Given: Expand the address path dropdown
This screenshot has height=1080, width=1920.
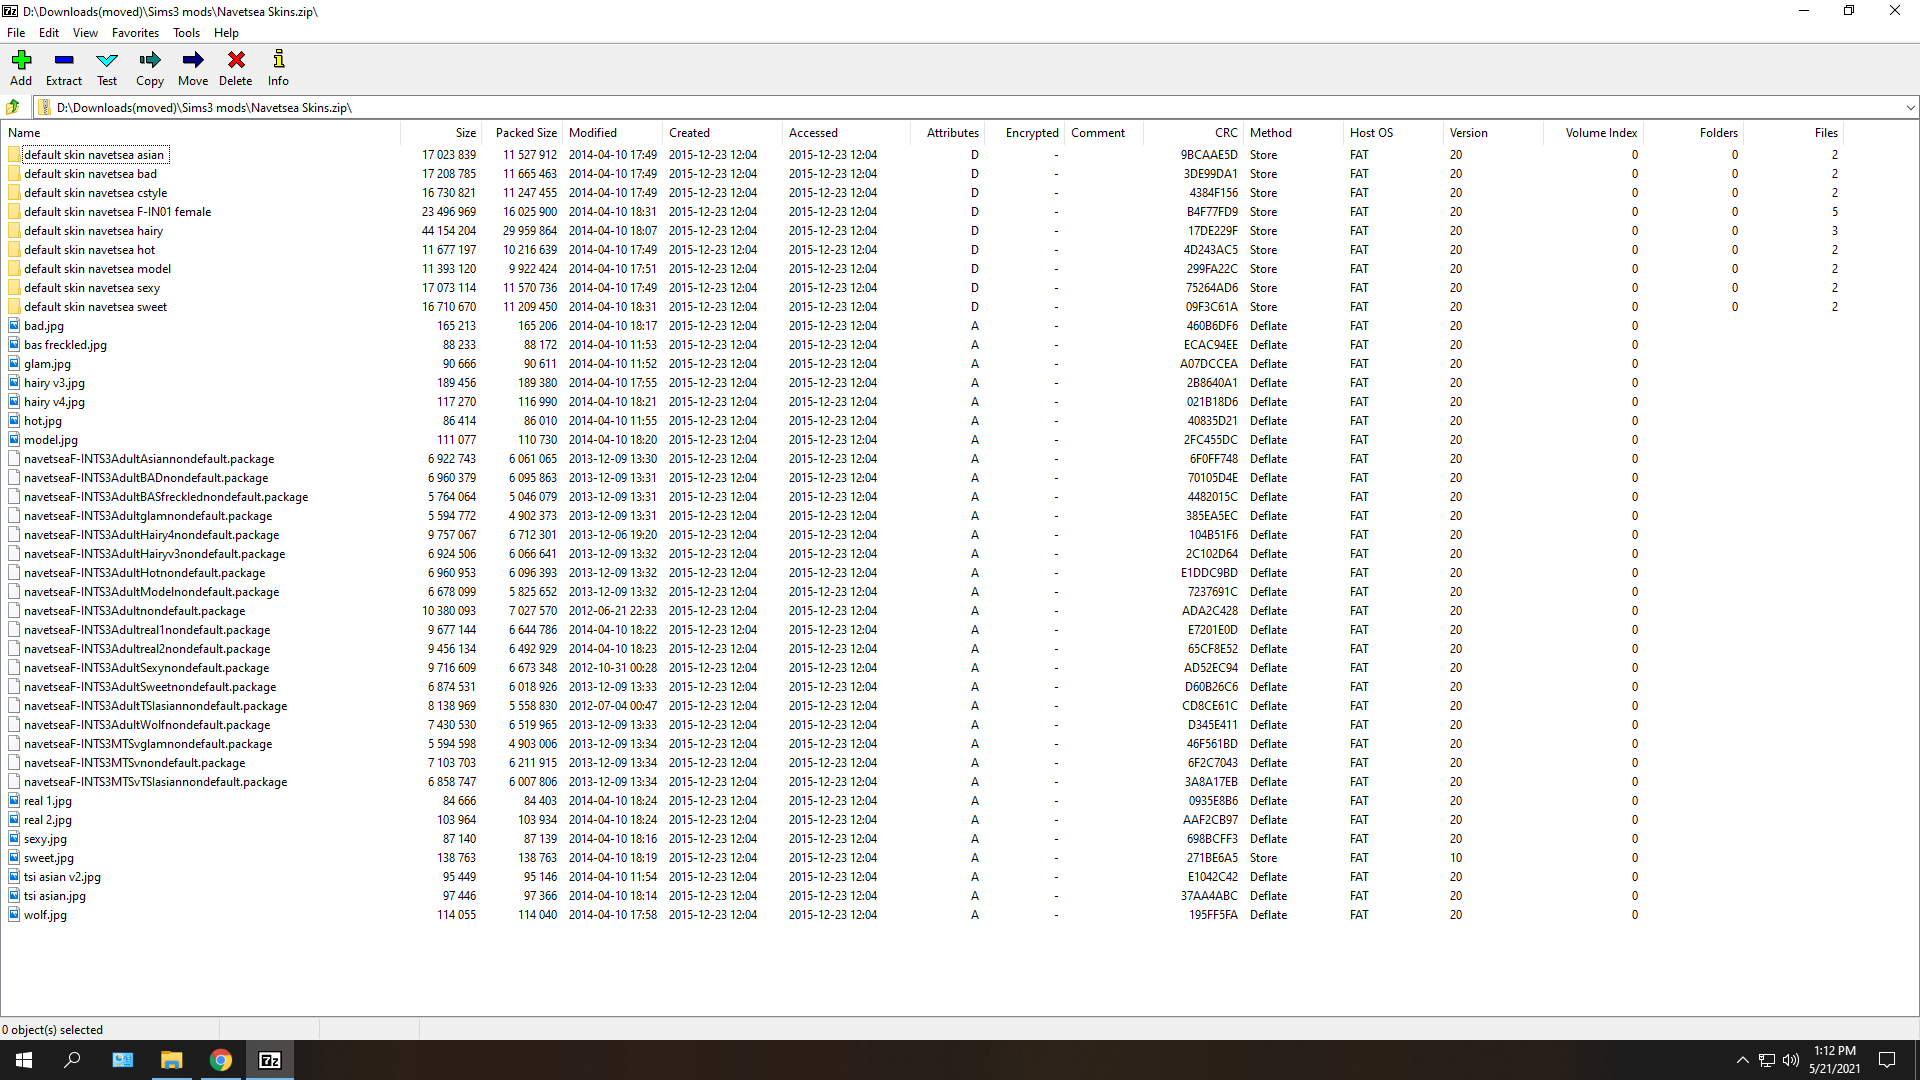Looking at the screenshot, I should pos(1910,107).
